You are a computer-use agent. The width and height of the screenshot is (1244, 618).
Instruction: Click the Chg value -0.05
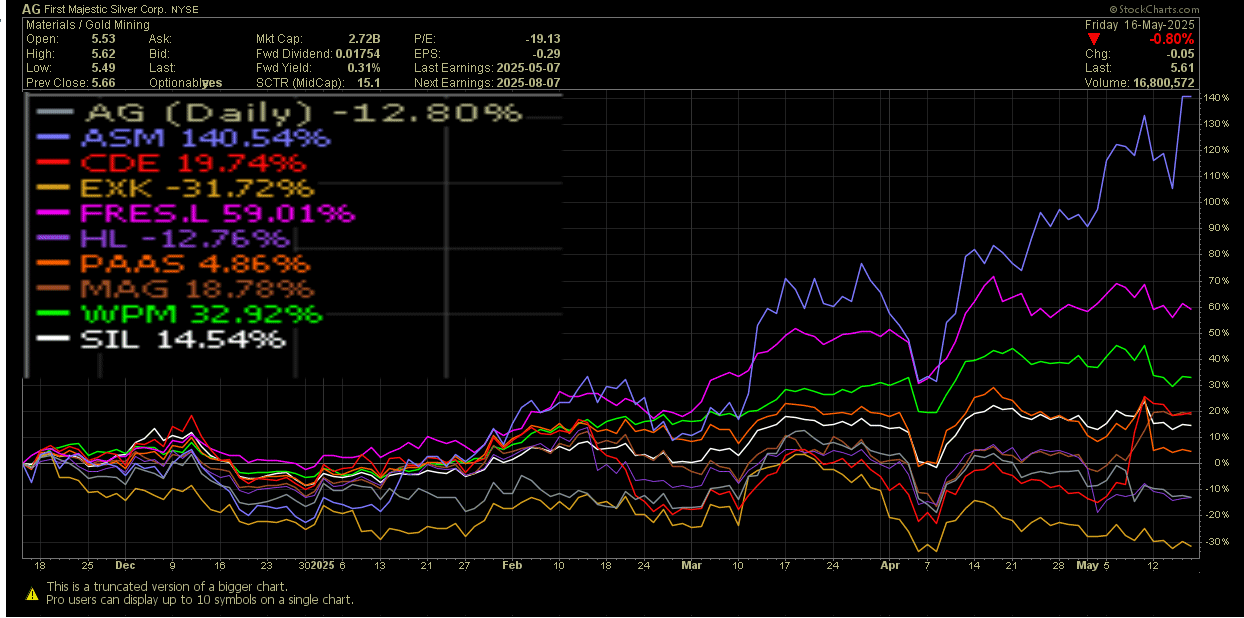click(x=1181, y=54)
